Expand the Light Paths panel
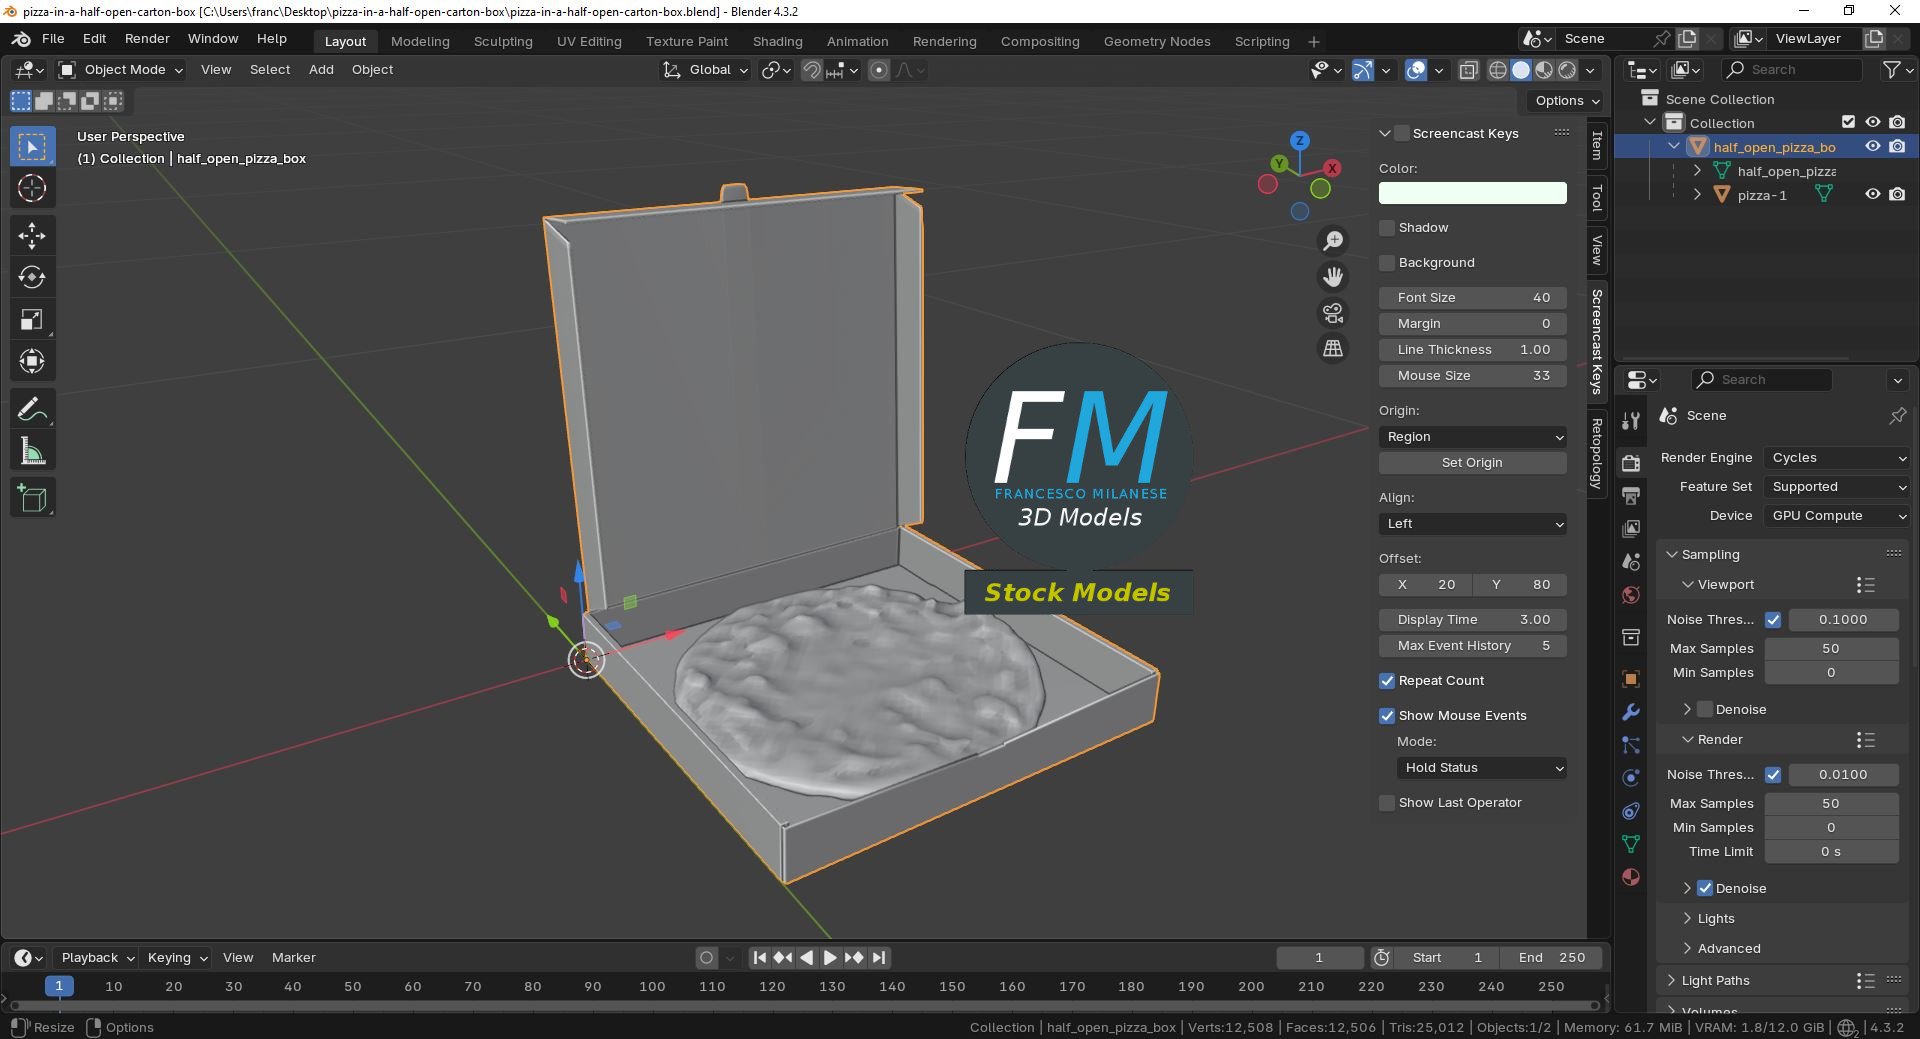This screenshot has height=1039, width=1920. click(1715, 981)
